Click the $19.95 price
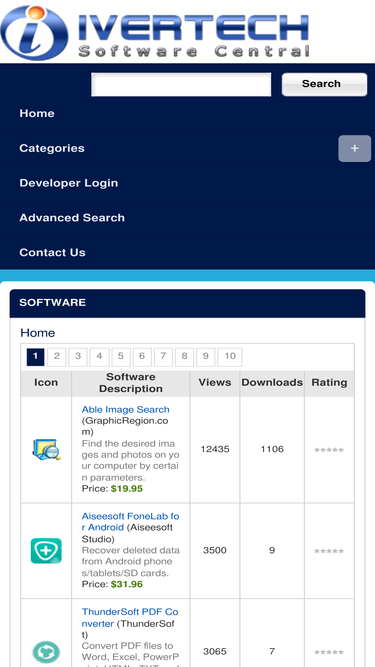The image size is (375, 667). point(127,489)
